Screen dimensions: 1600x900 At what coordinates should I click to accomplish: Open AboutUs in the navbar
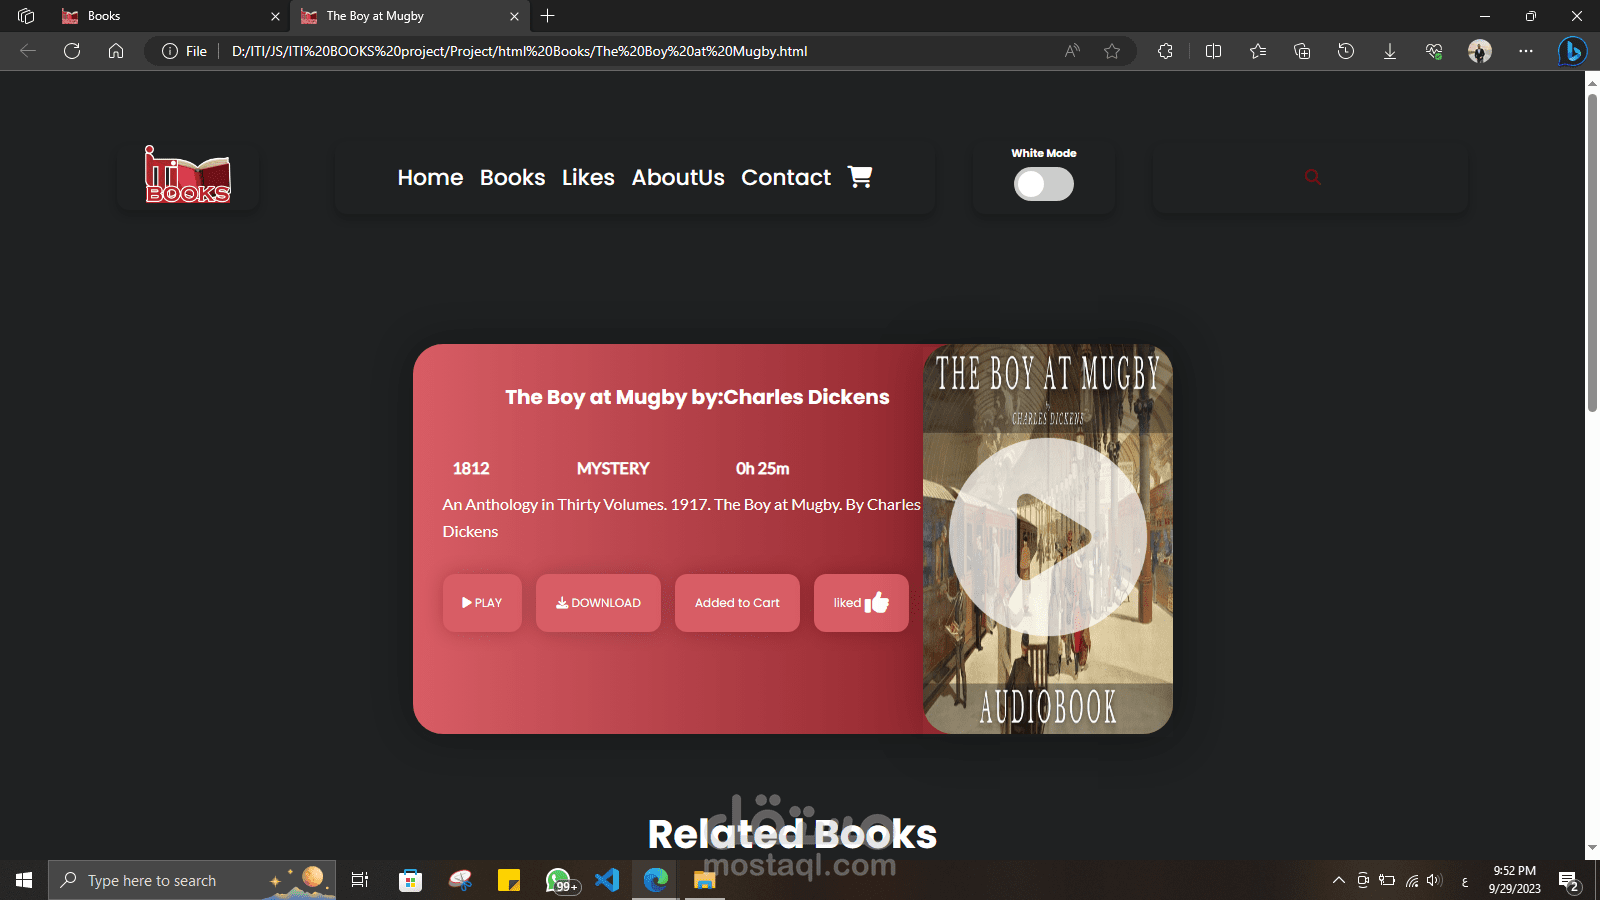point(678,177)
